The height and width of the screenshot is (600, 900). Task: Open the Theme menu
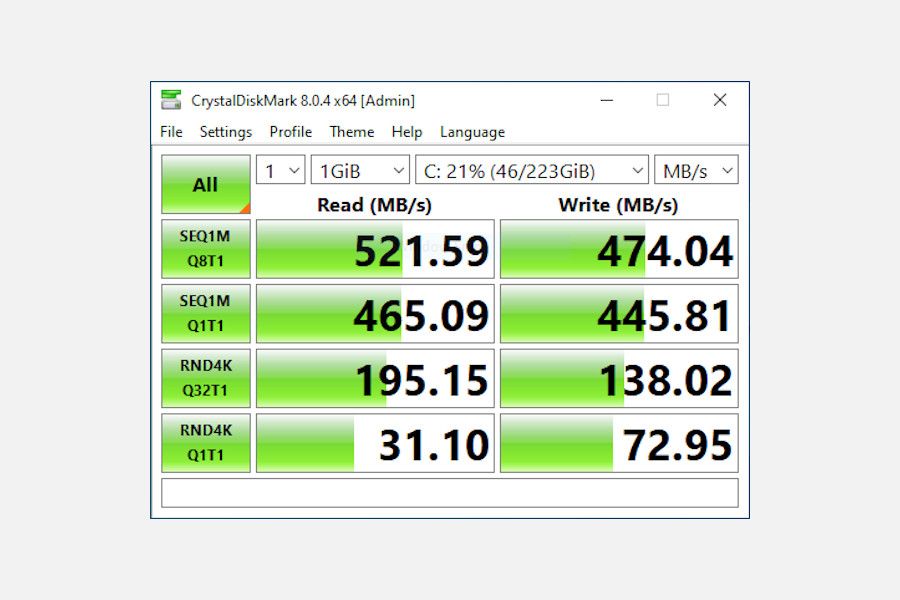coord(352,131)
